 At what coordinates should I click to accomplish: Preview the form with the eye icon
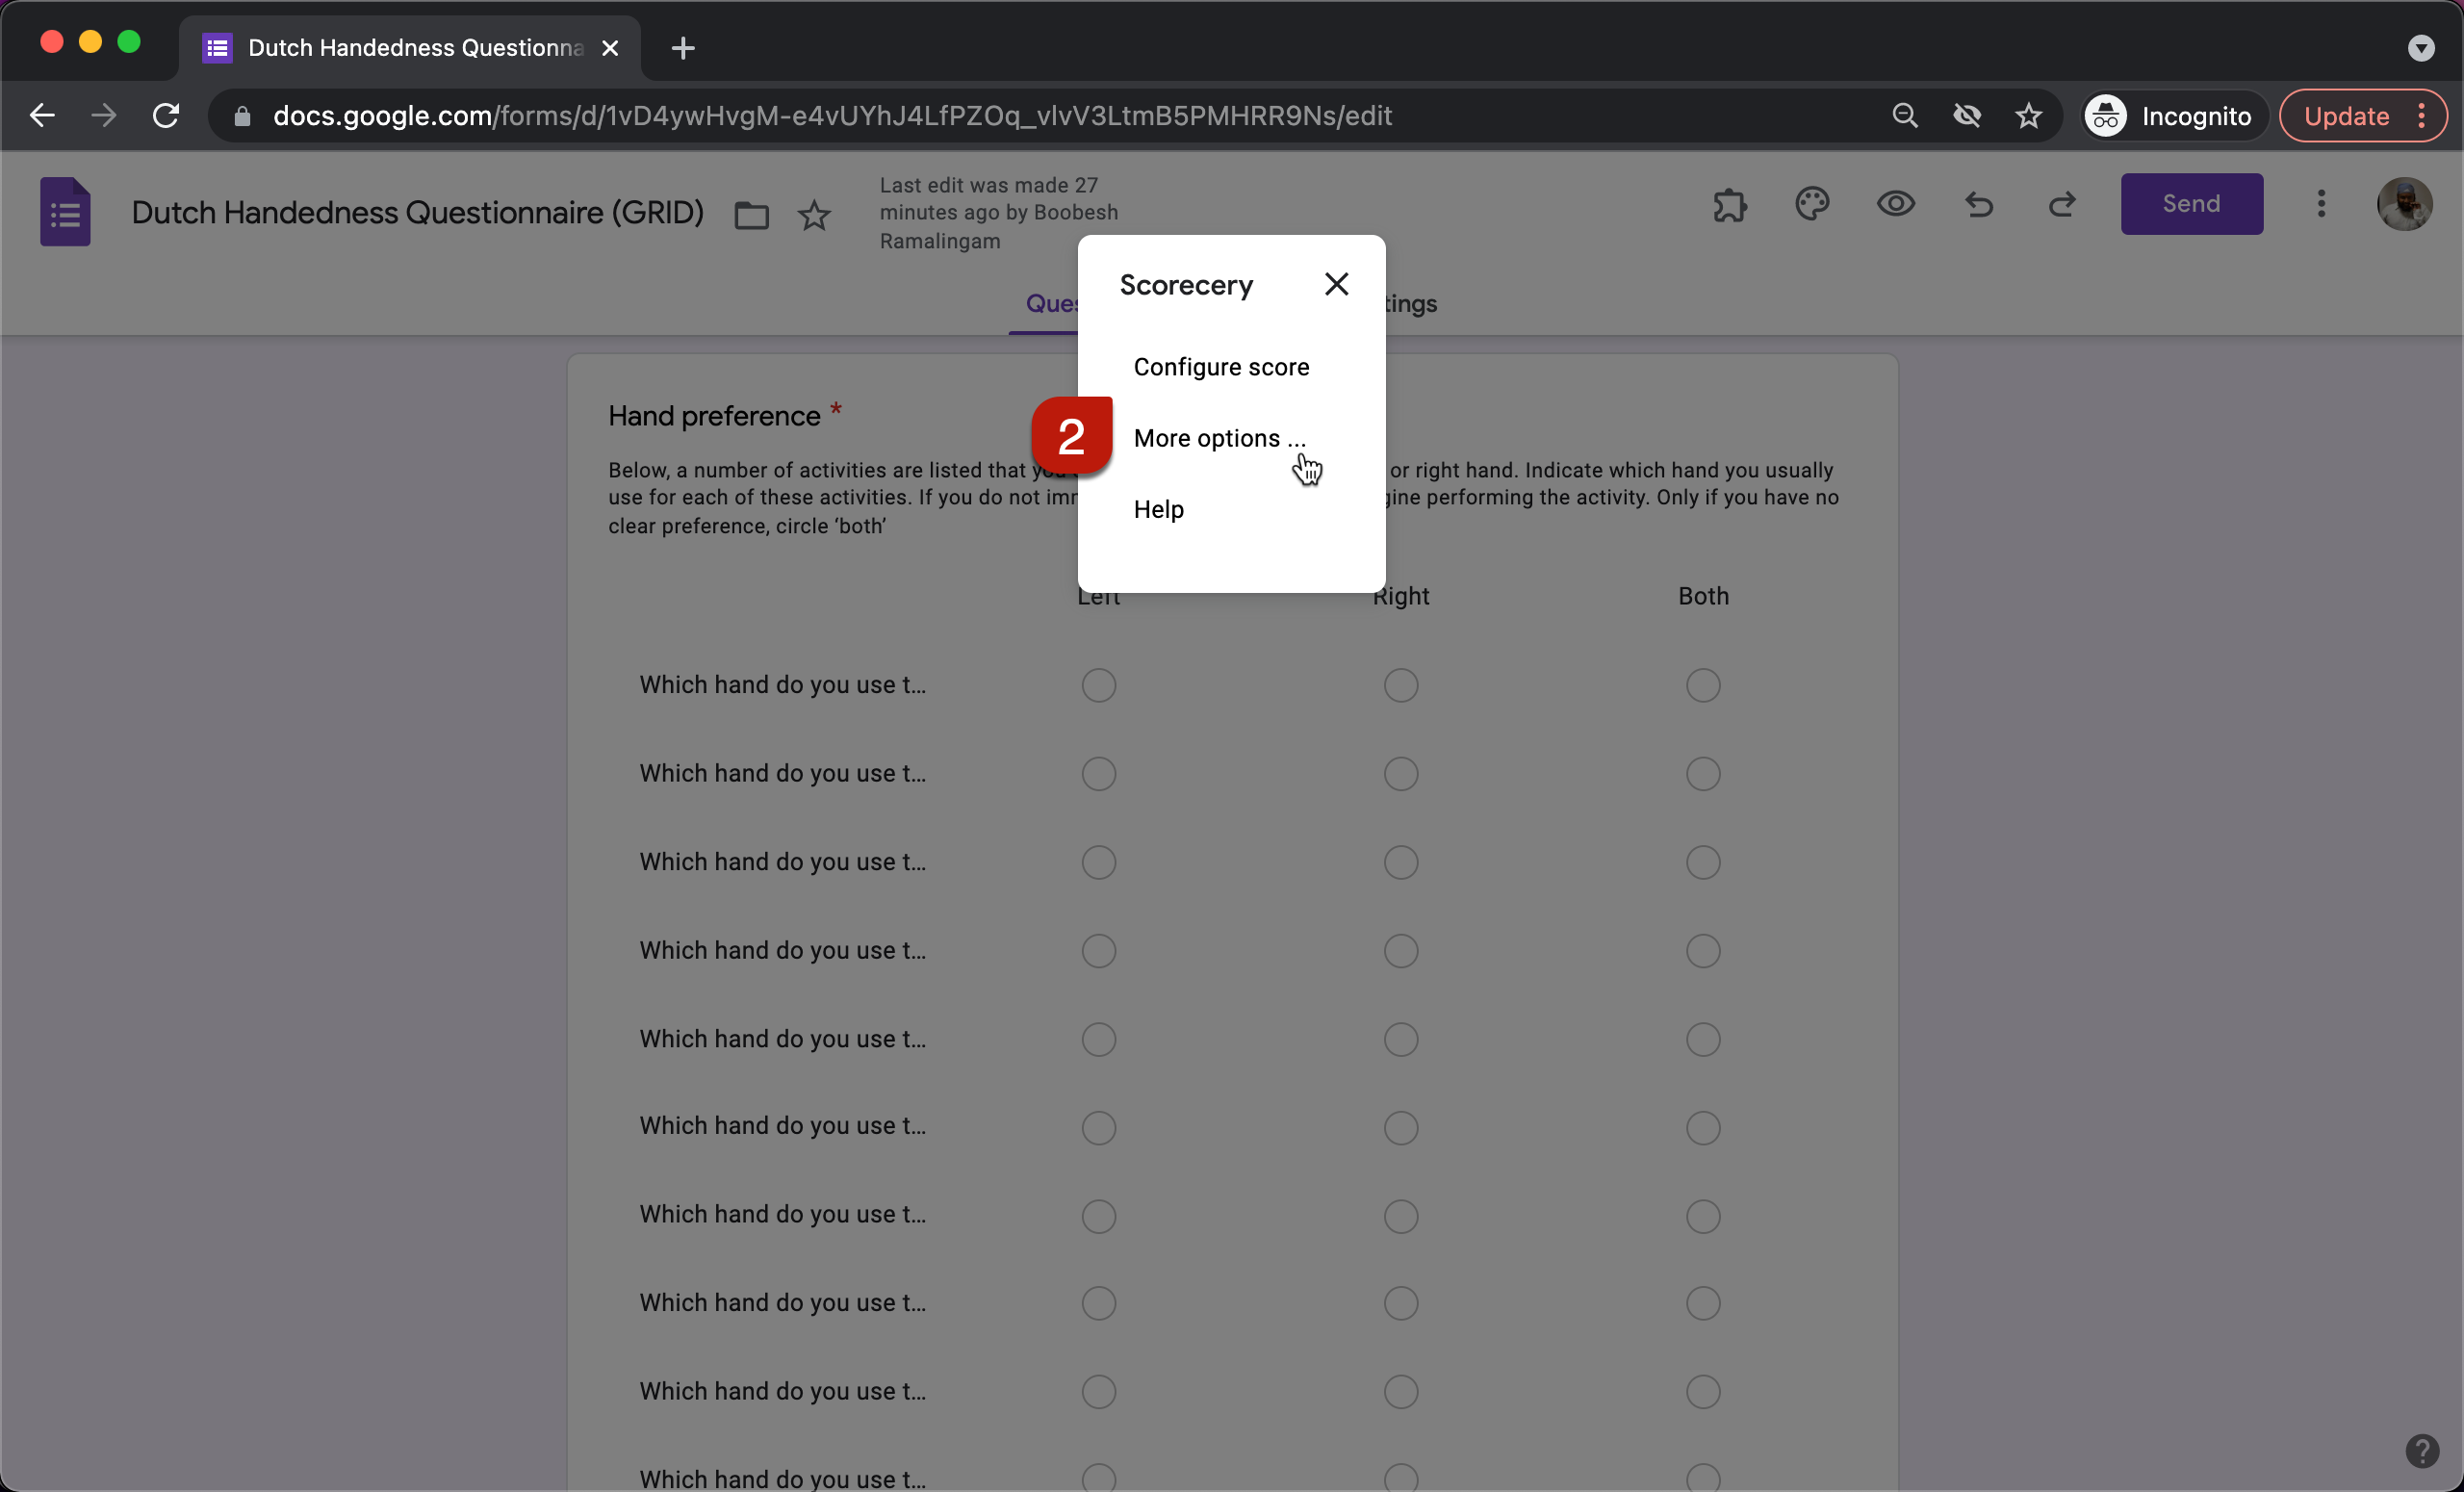pos(1895,204)
